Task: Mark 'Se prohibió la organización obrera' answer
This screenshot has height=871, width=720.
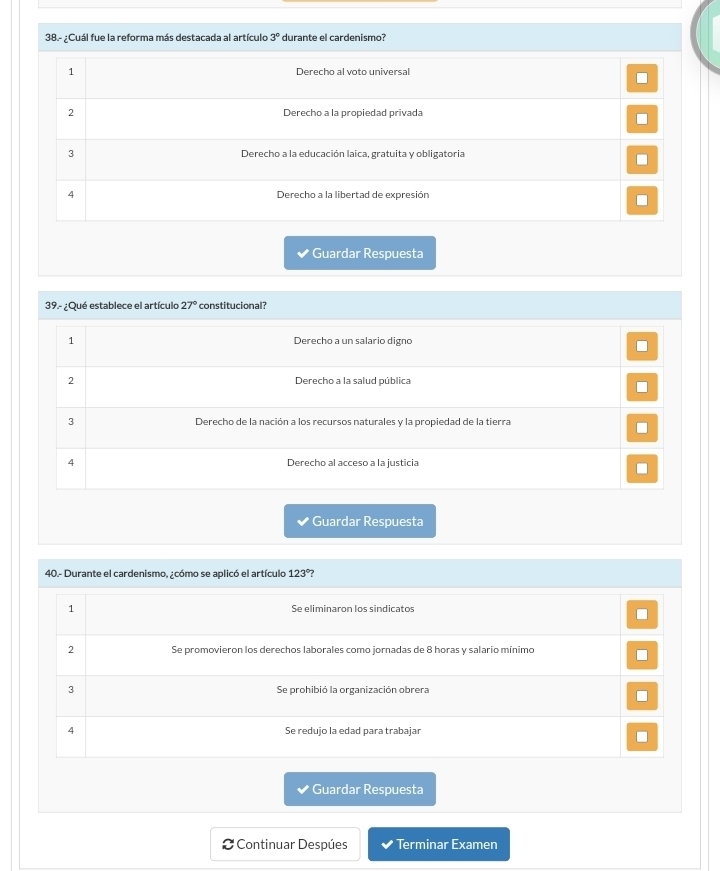Action: pyautogui.click(x=643, y=696)
